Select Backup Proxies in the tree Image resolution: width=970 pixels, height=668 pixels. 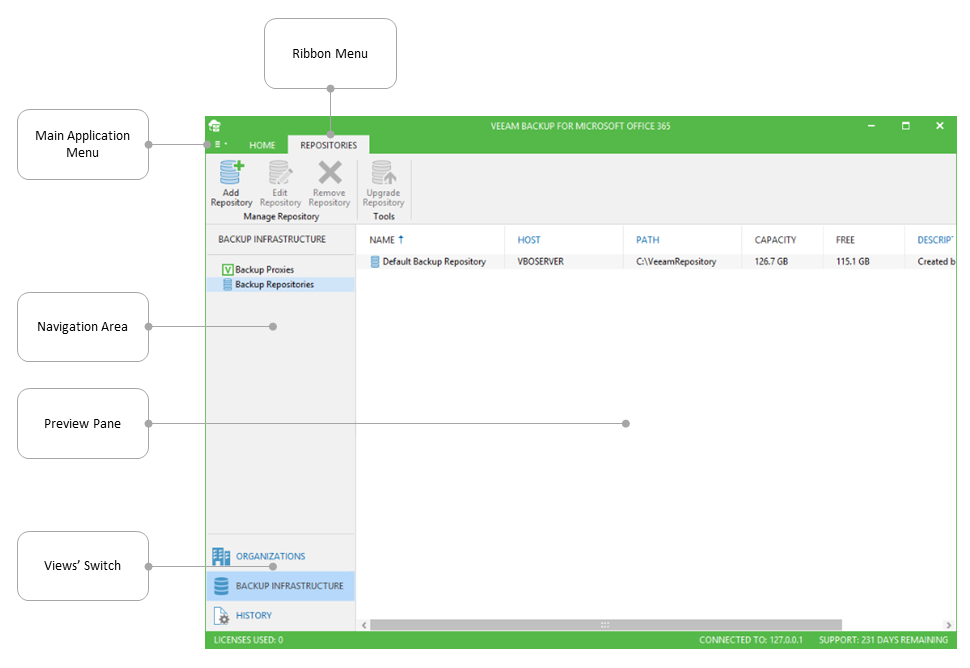click(x=264, y=270)
